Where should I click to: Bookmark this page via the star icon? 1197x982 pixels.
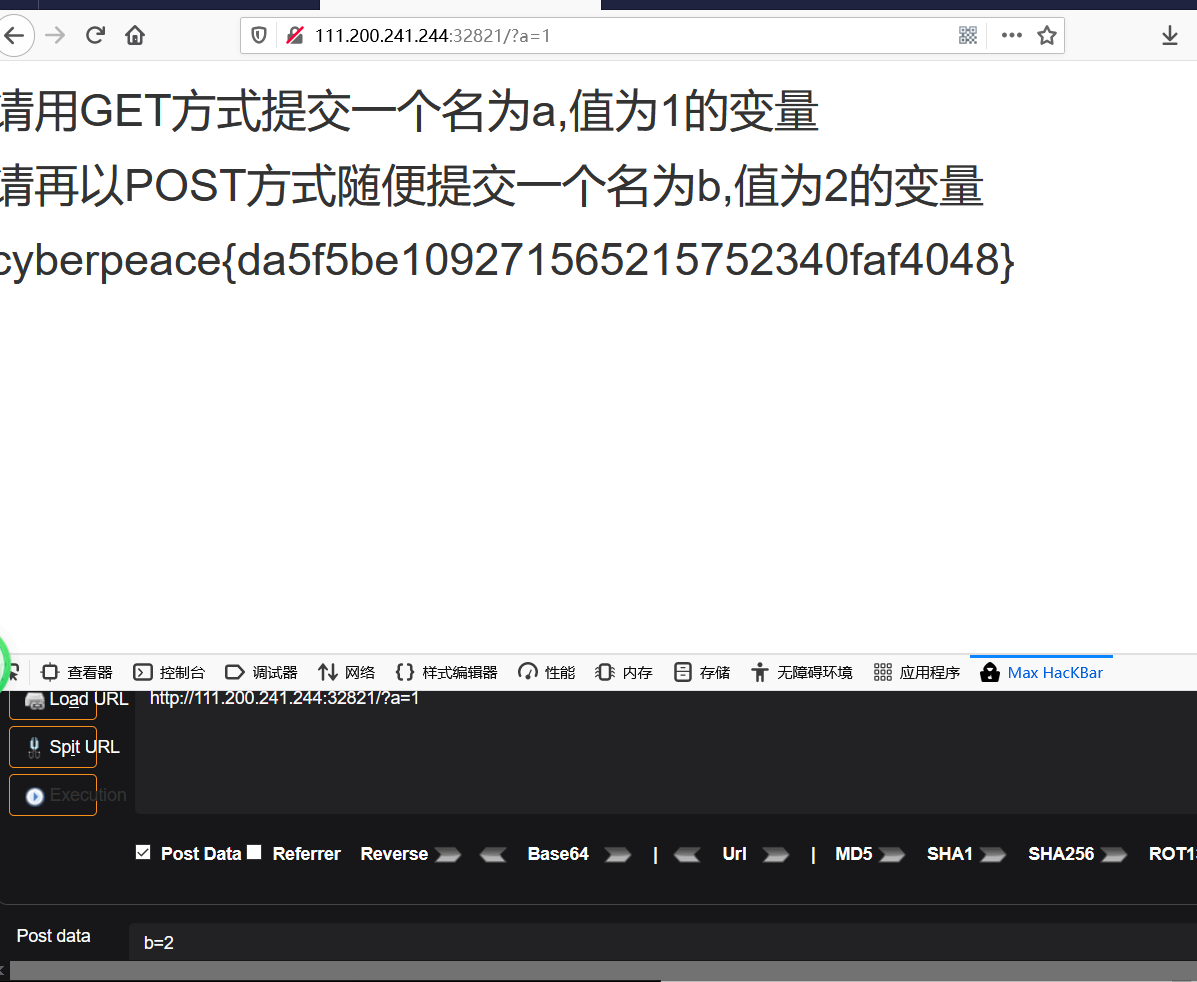[x=1047, y=35]
